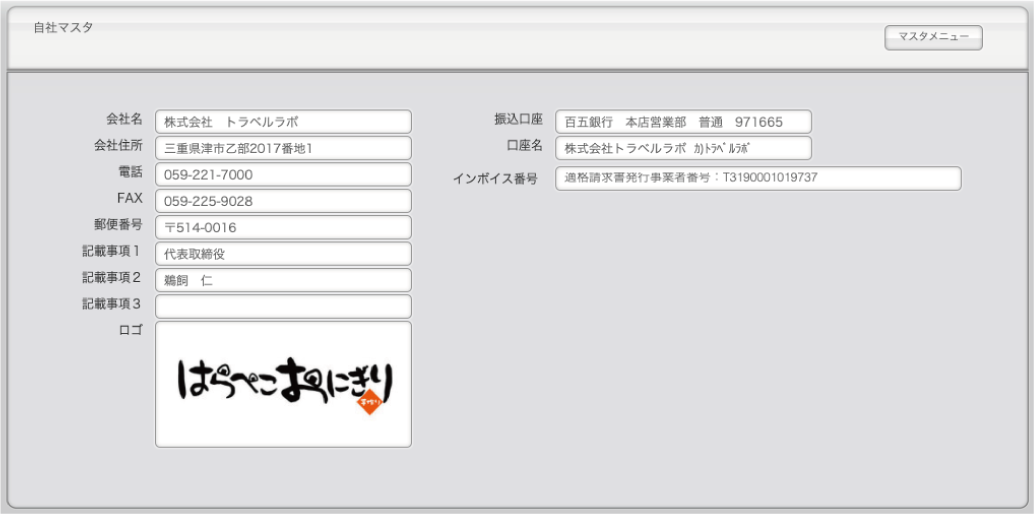Click the 自社マスタ title text

pos(63,28)
